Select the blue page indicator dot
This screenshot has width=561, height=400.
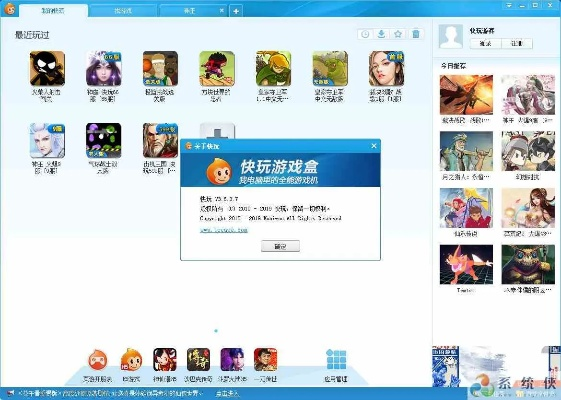(216, 331)
